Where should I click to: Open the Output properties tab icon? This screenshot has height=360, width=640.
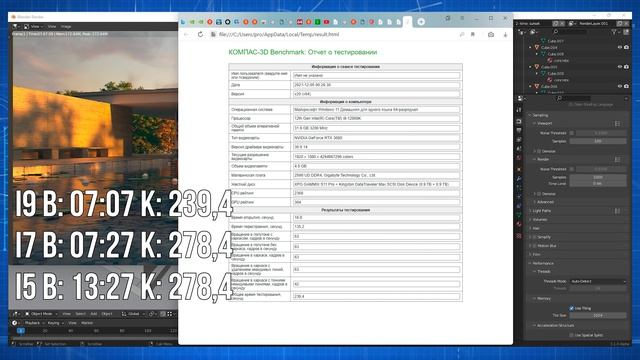click(519, 131)
